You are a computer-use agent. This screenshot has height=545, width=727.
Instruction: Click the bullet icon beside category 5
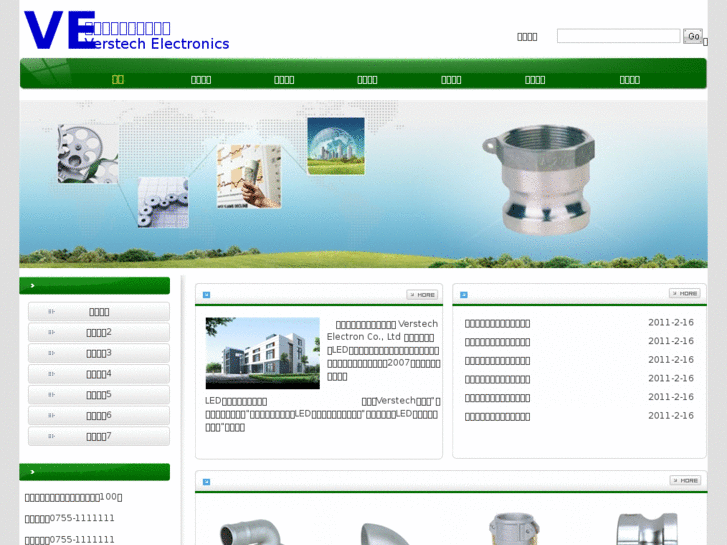point(51,395)
